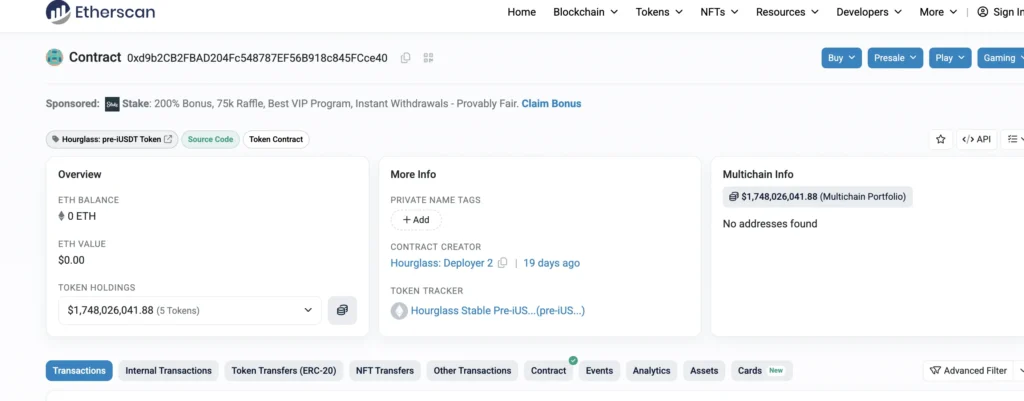Viewport: 1024px width, 401px height.
Task: Copy the contract address icon
Action: [405, 58]
